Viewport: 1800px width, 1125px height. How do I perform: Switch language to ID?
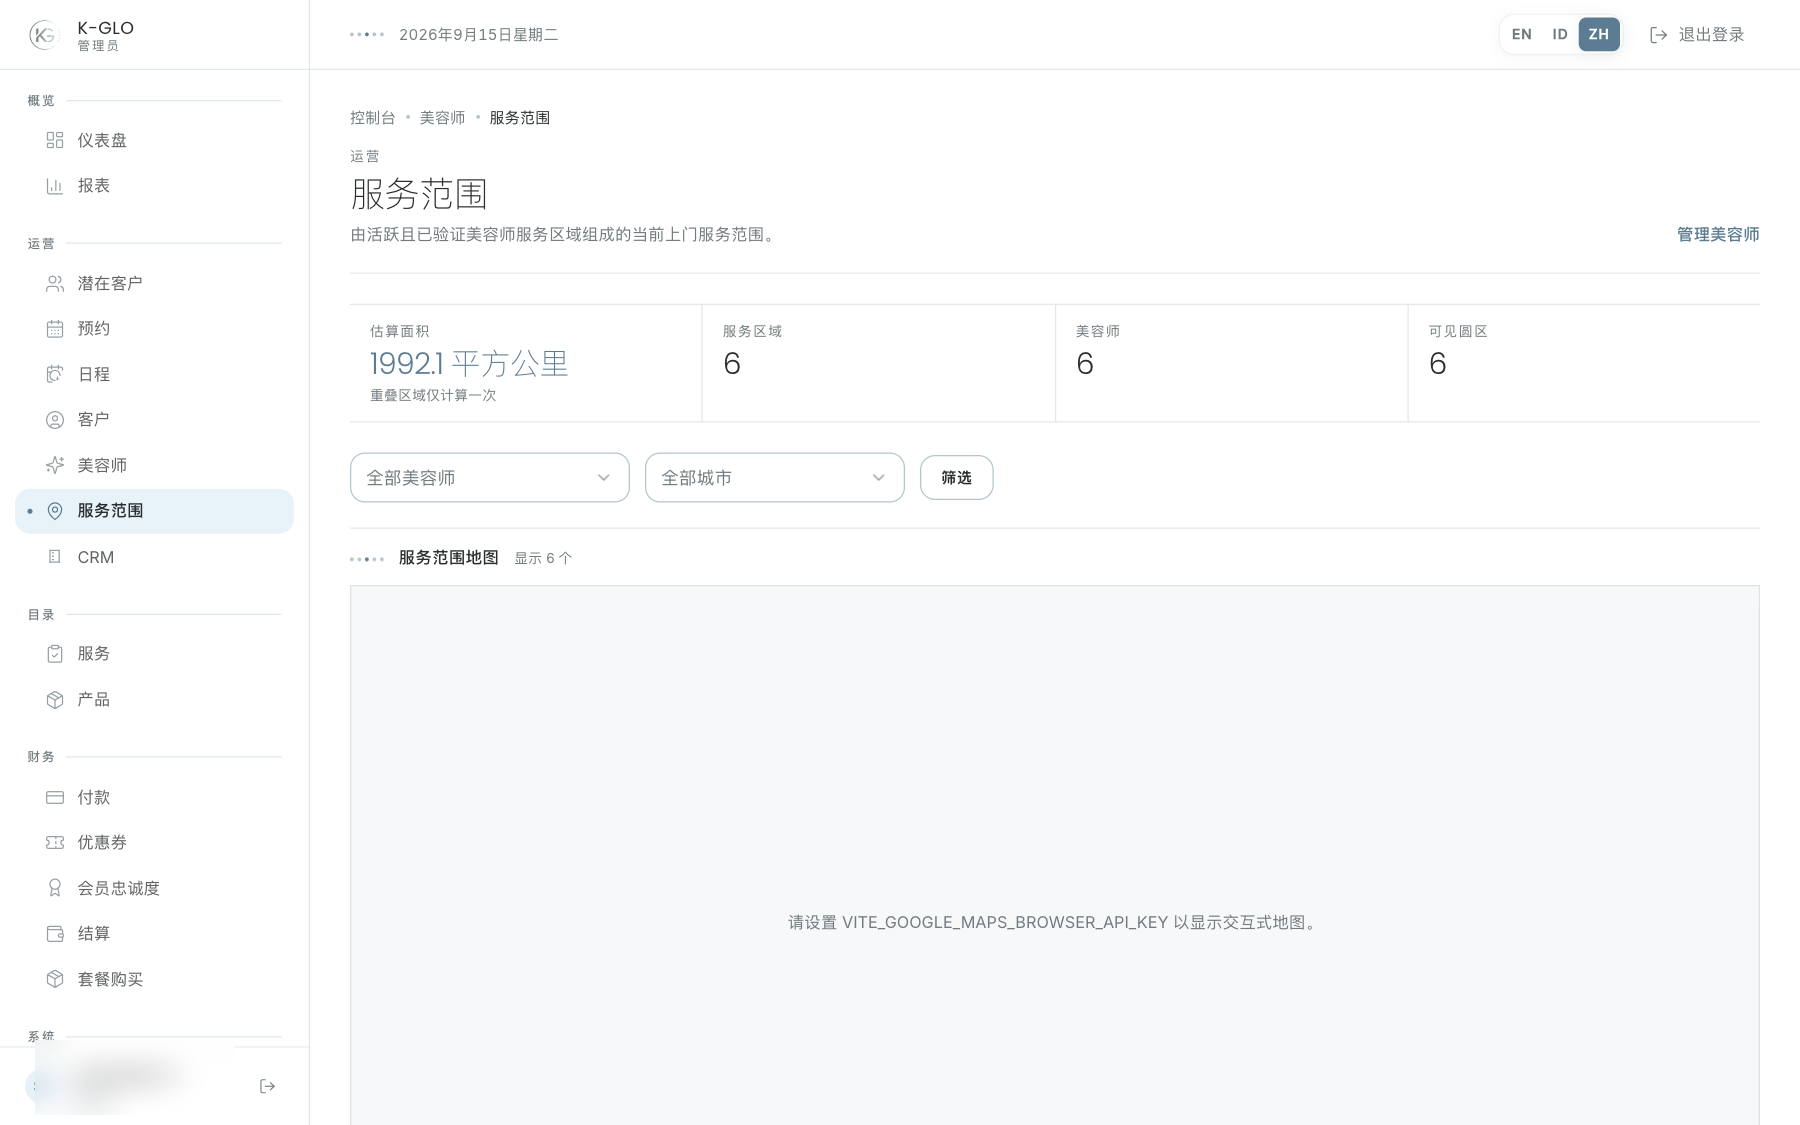coord(1559,34)
